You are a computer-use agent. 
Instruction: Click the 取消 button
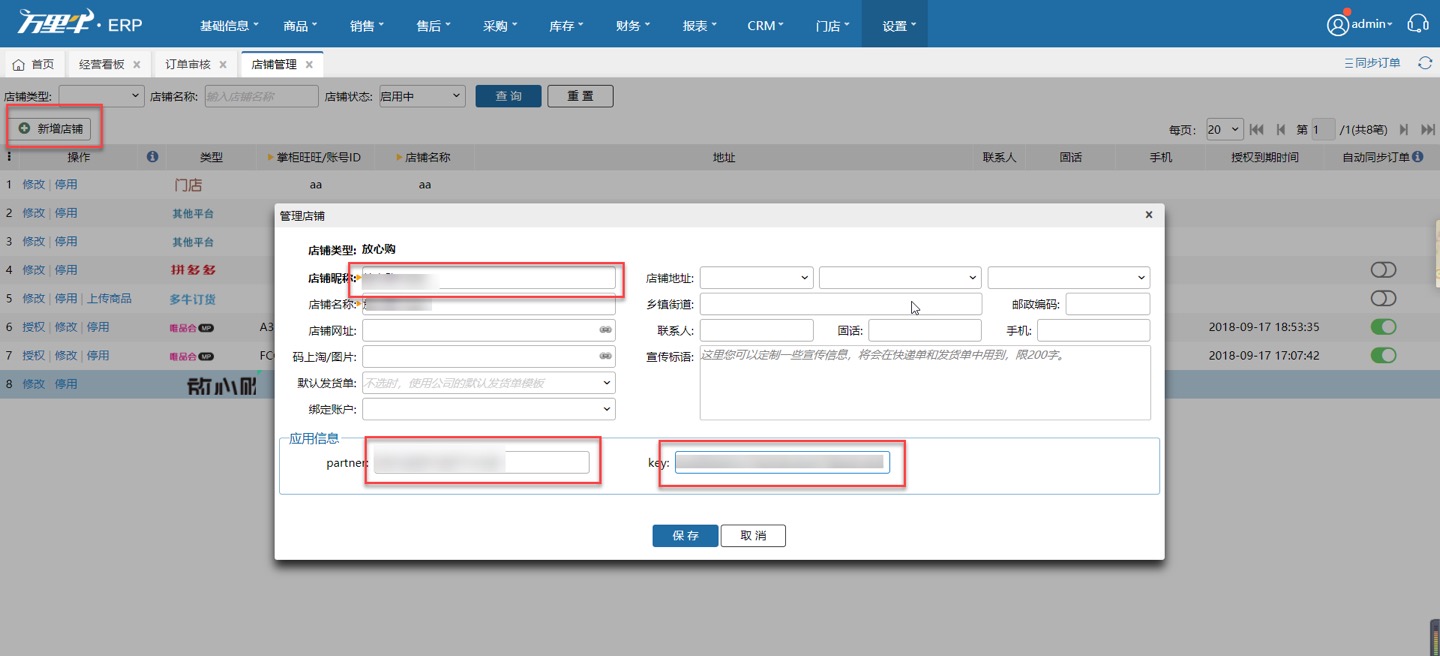coord(753,536)
